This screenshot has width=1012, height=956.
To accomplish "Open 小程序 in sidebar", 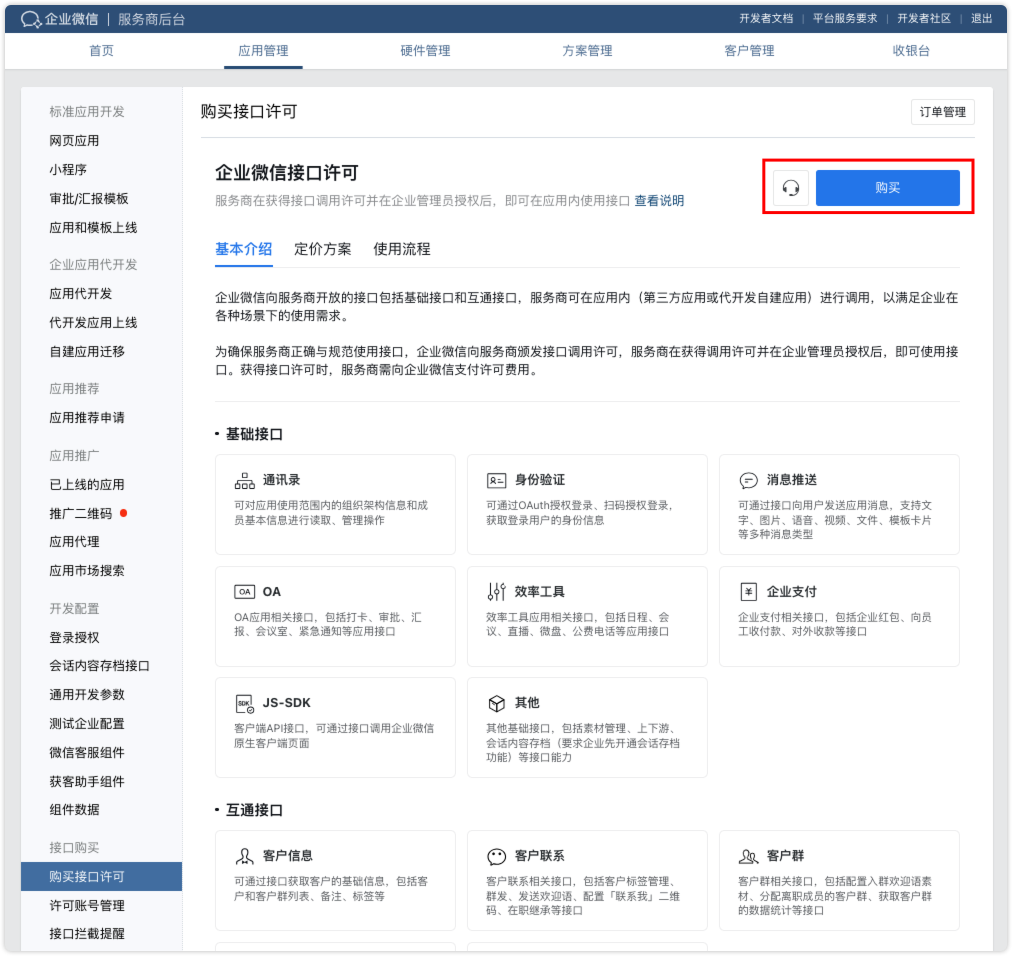I will 68,170.
